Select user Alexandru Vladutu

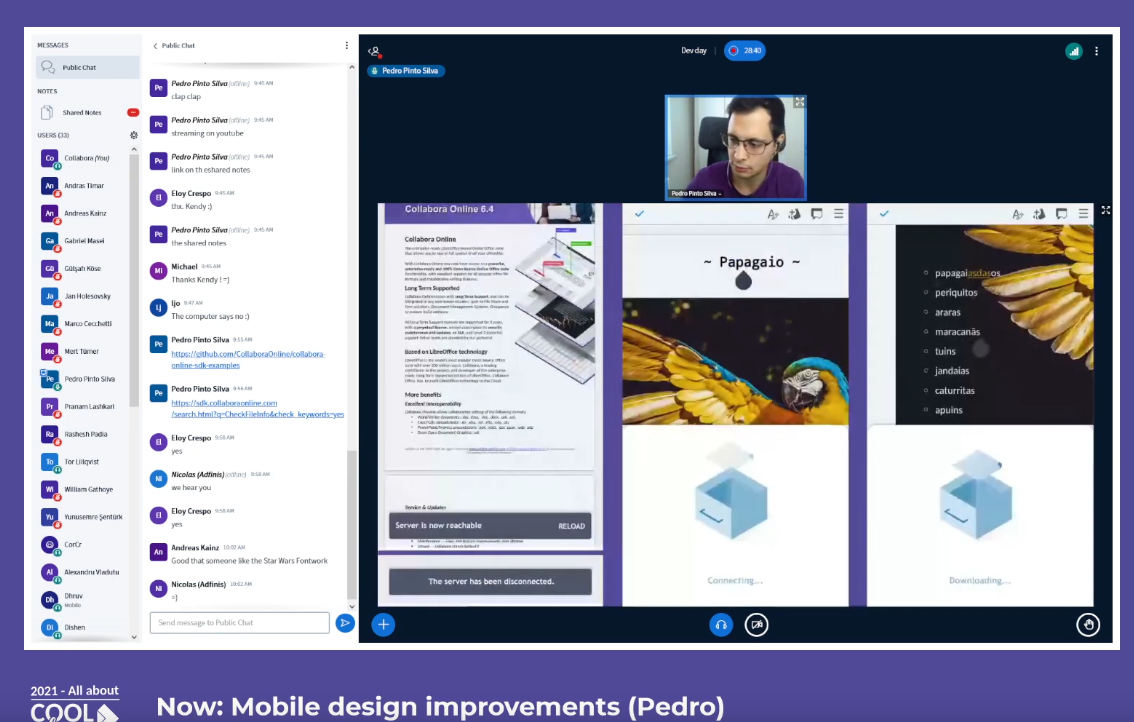coord(83,572)
